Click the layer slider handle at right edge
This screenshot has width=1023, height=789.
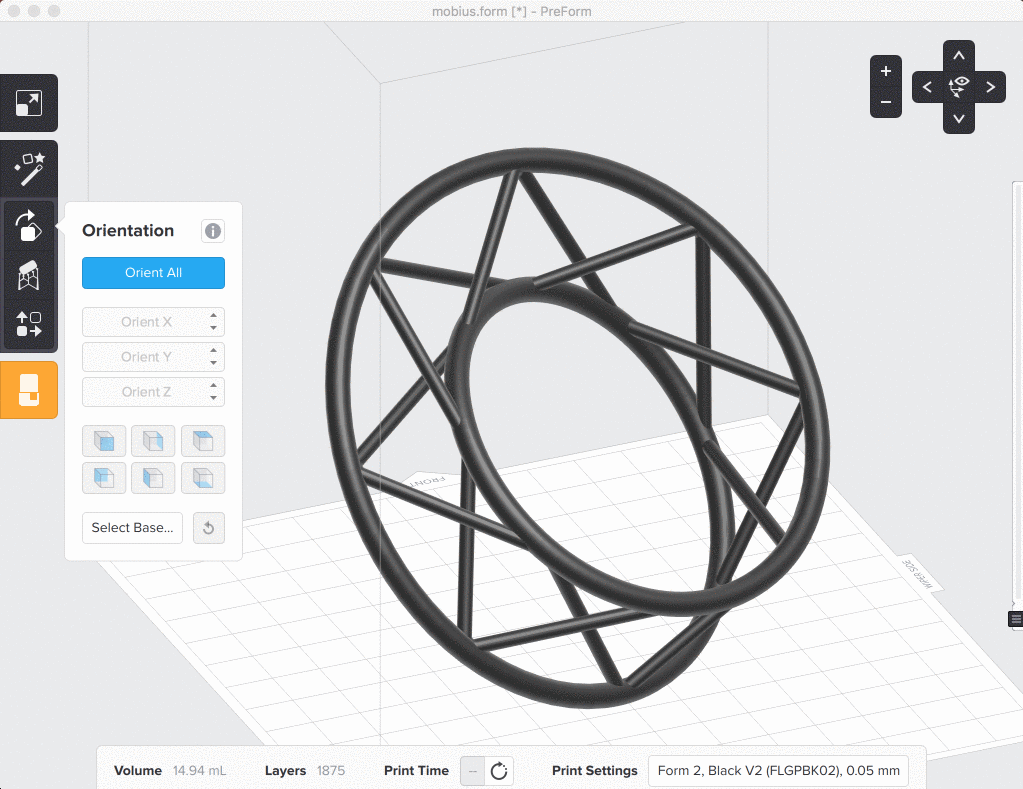tap(1015, 619)
